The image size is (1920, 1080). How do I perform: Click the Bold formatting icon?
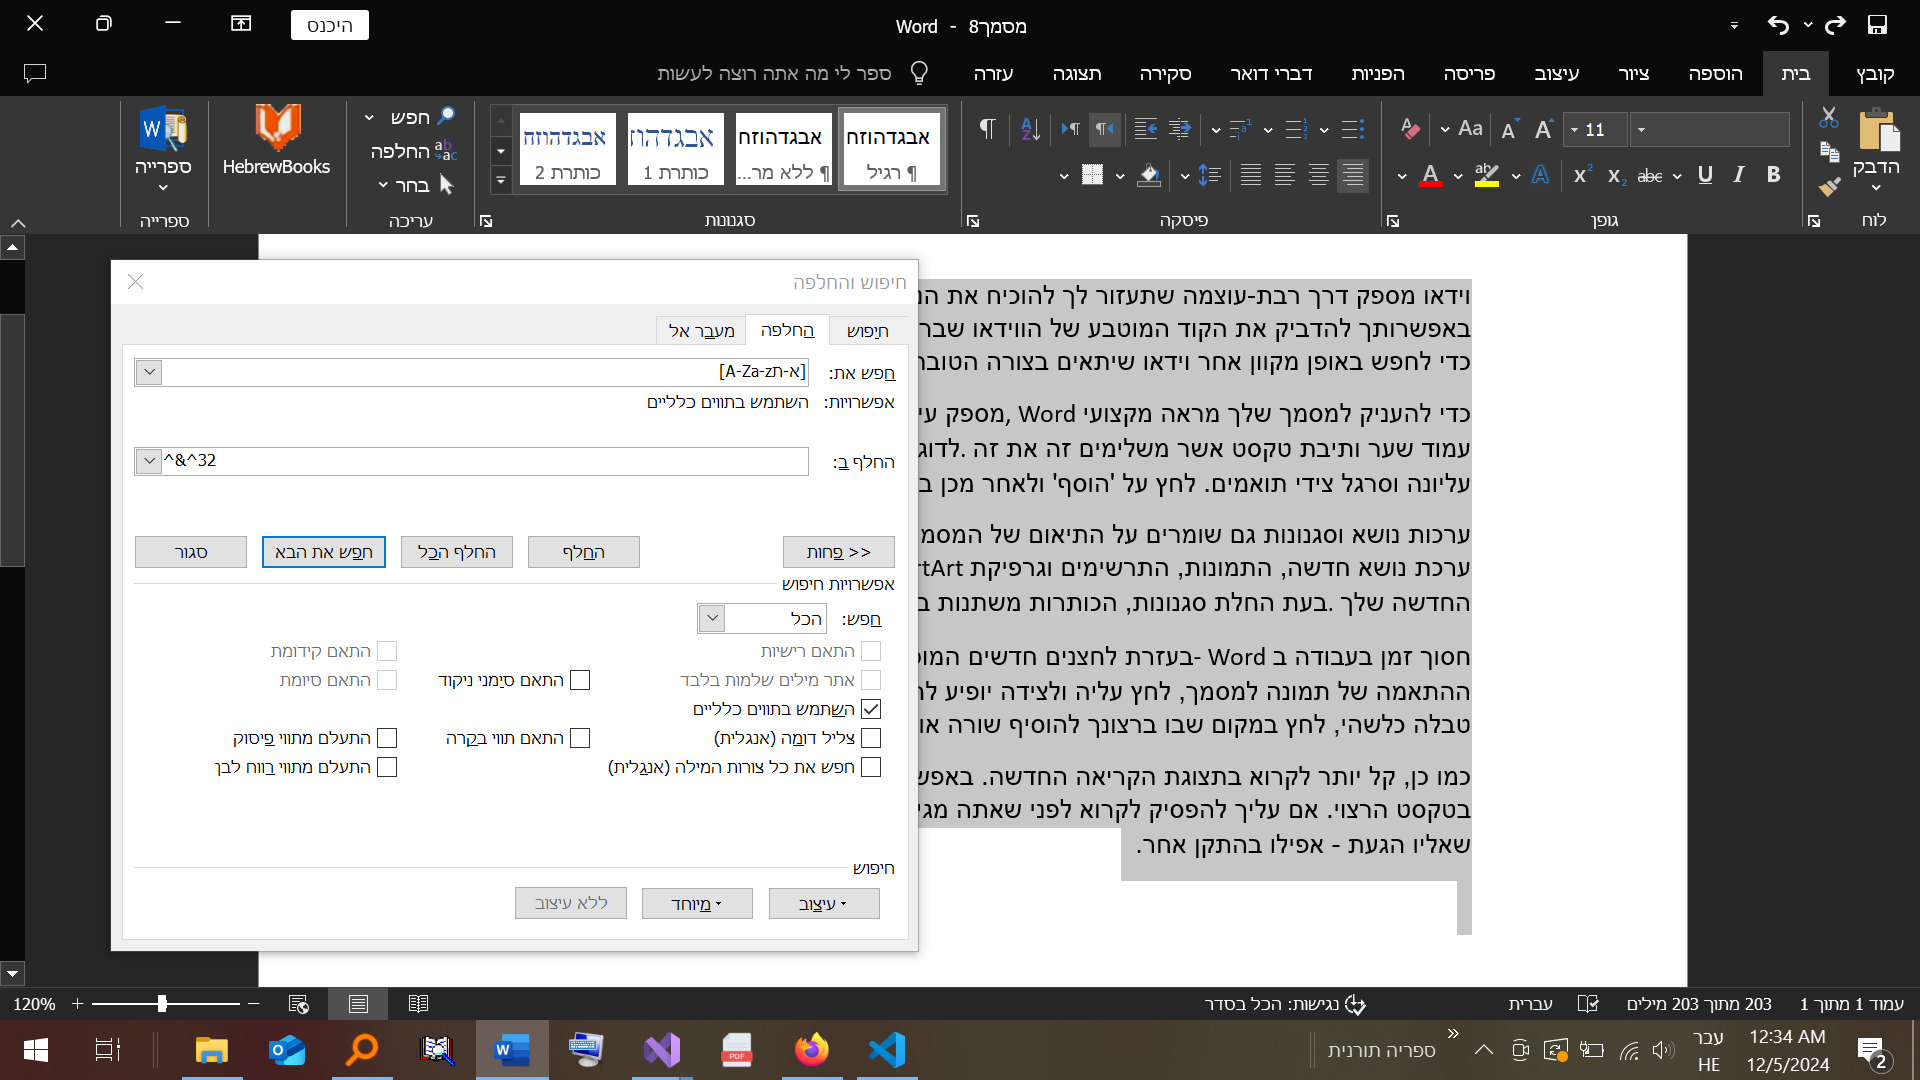point(1773,175)
